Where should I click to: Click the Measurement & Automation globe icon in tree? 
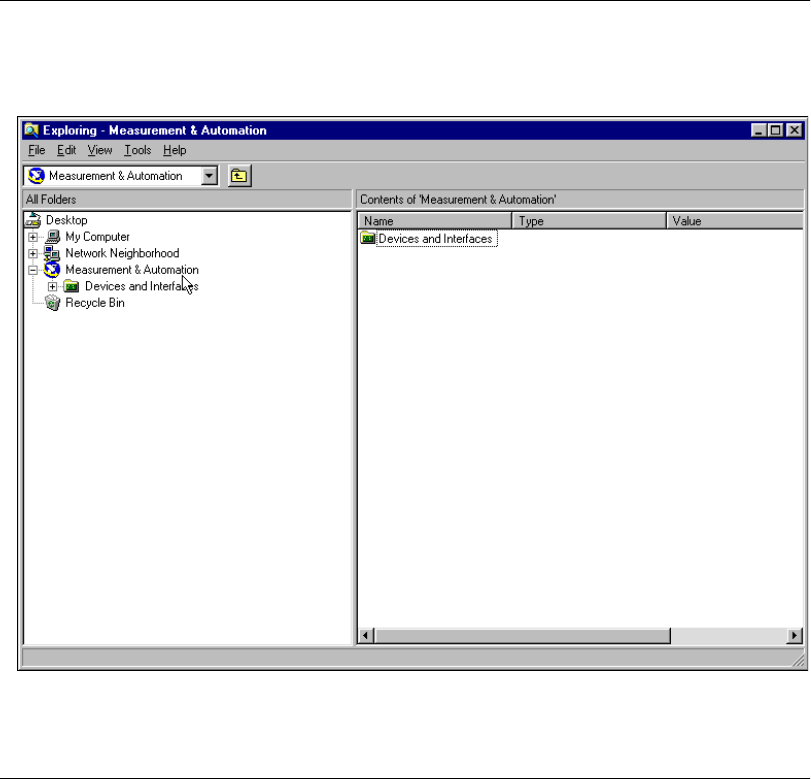(x=52, y=269)
